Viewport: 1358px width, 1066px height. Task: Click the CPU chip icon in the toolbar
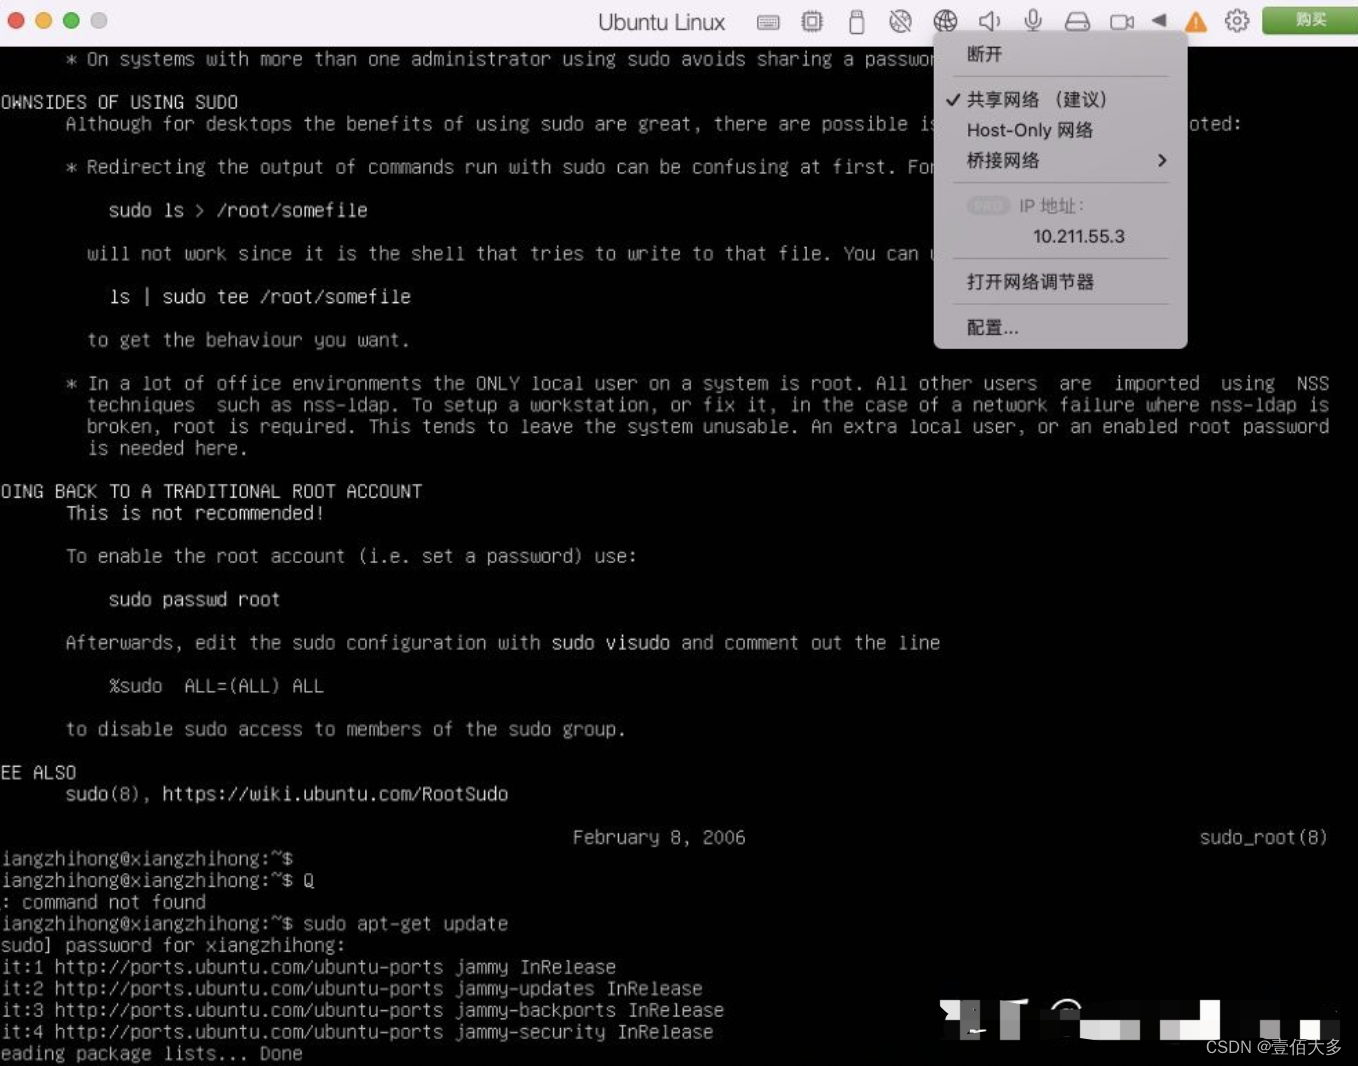812,21
